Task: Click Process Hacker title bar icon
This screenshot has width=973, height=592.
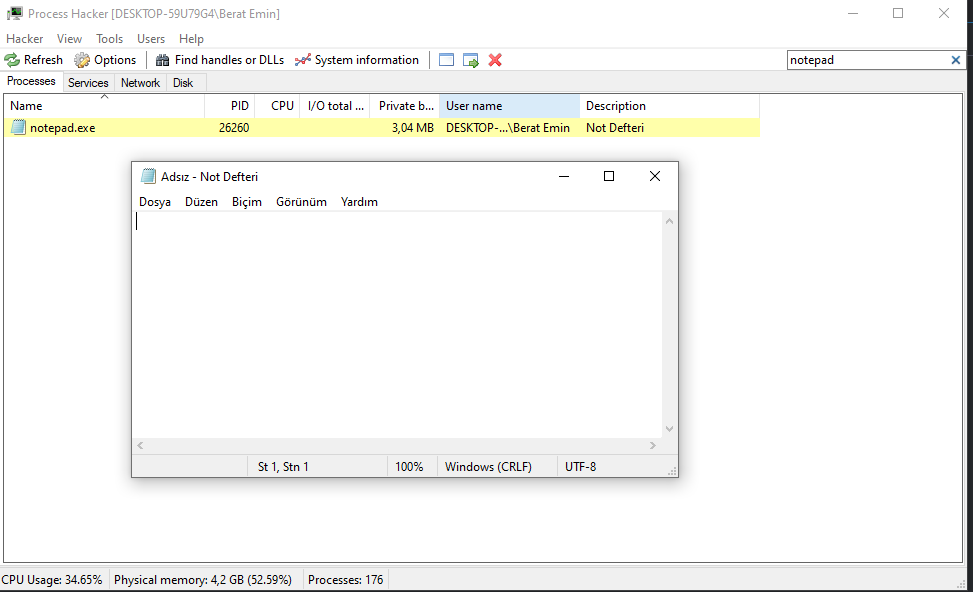Action: pyautogui.click(x=14, y=13)
